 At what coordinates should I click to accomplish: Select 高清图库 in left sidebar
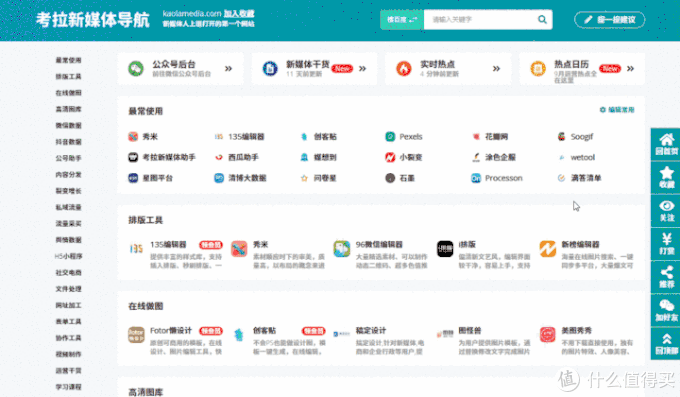pos(69,109)
